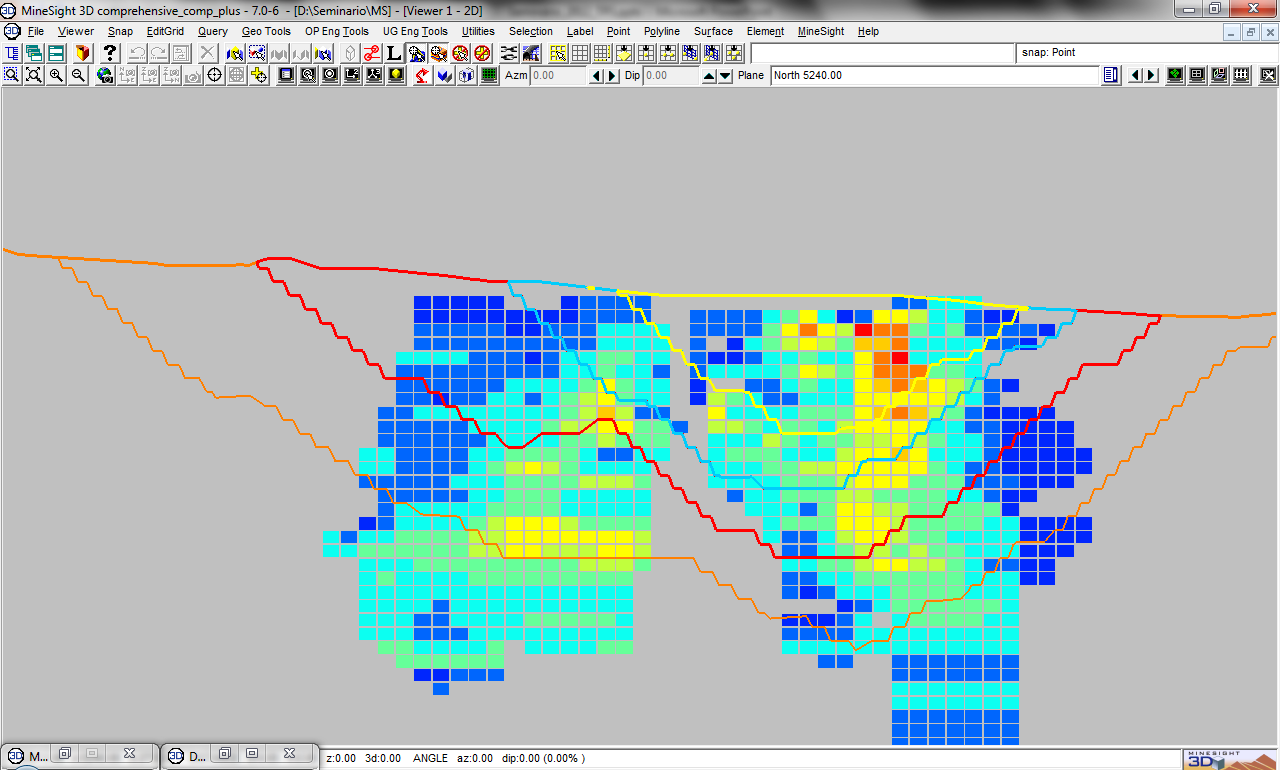Click the green grid block icon

[x=489, y=75]
